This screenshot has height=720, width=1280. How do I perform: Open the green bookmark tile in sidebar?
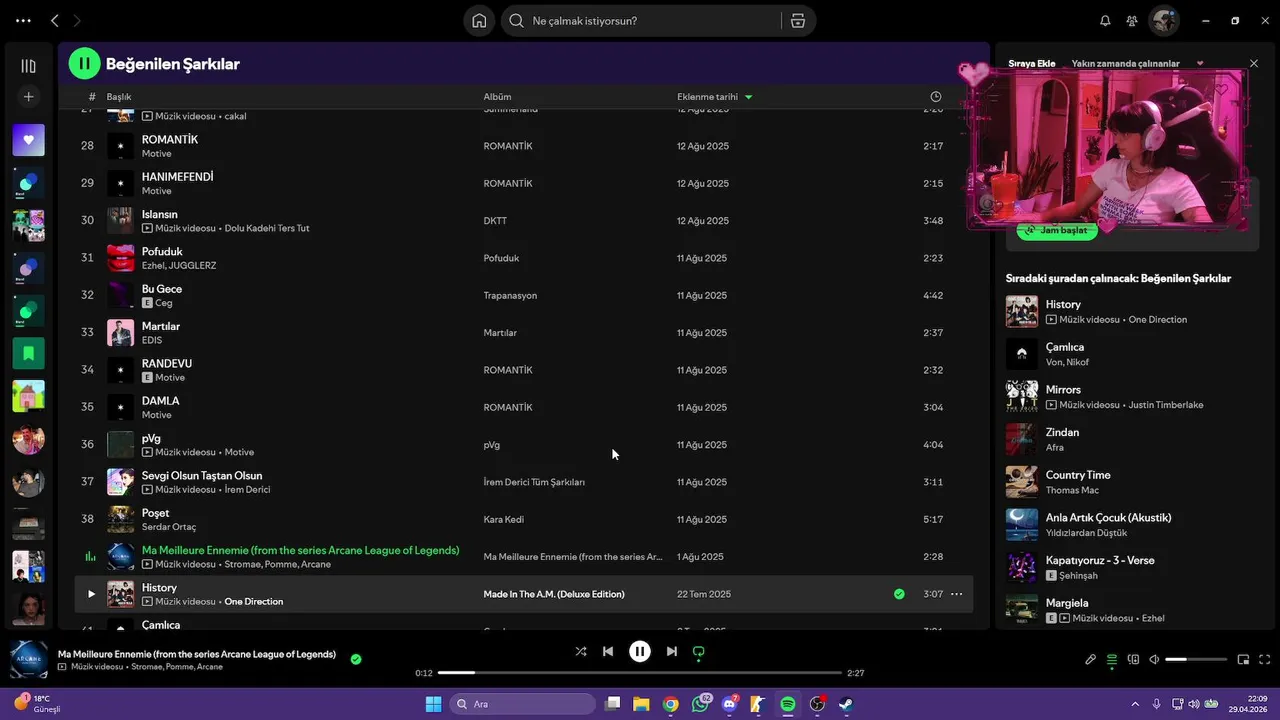(x=28, y=353)
